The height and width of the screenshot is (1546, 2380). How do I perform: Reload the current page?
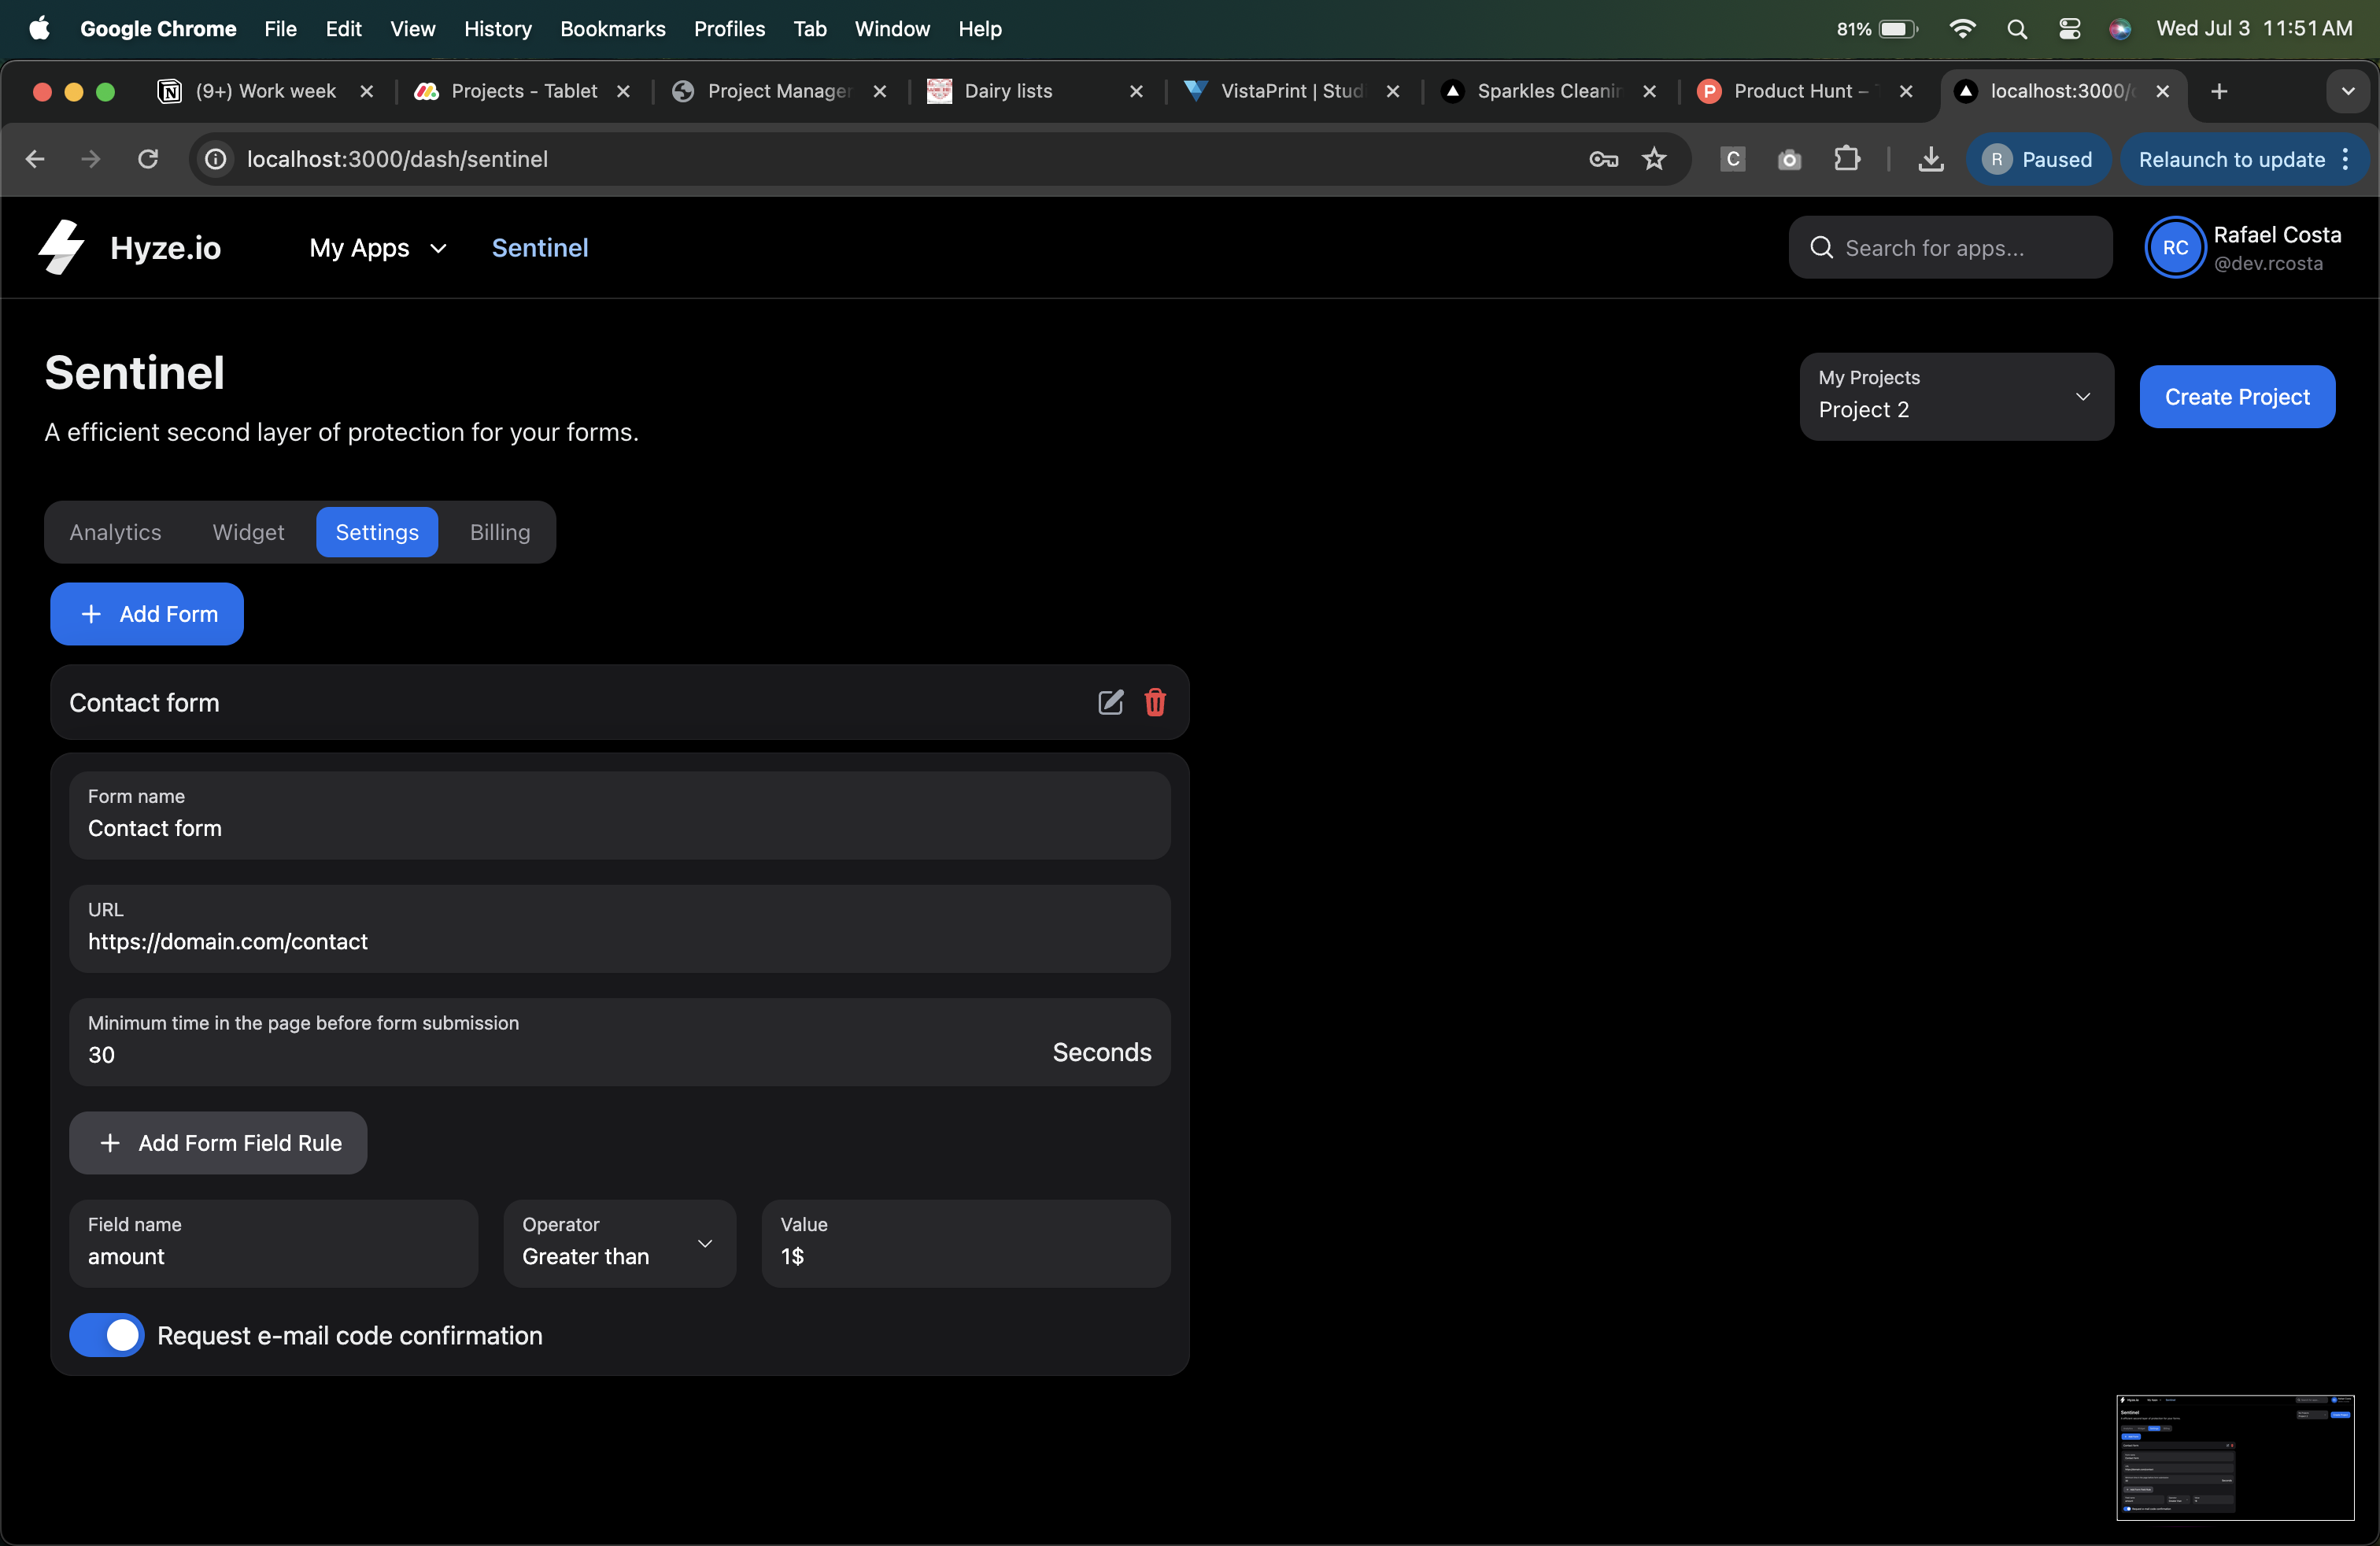click(x=148, y=159)
